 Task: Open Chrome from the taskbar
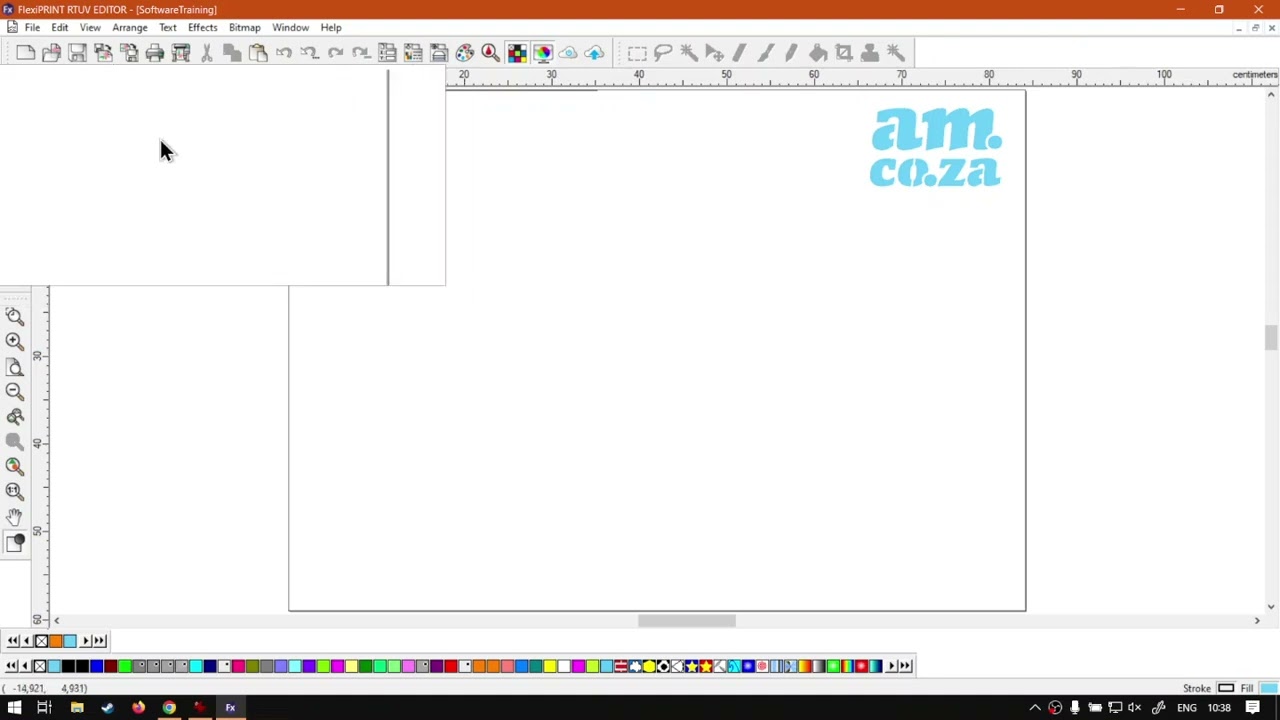(169, 708)
